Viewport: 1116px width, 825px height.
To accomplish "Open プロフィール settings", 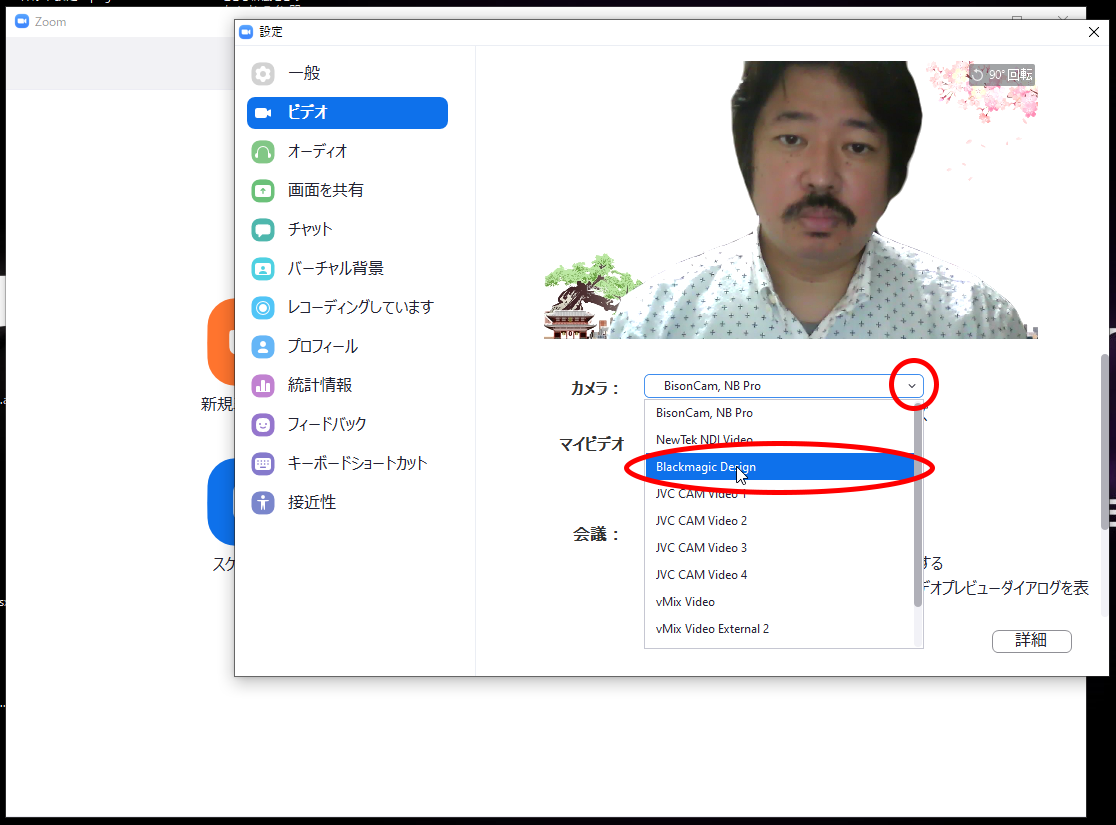I will click(x=347, y=347).
